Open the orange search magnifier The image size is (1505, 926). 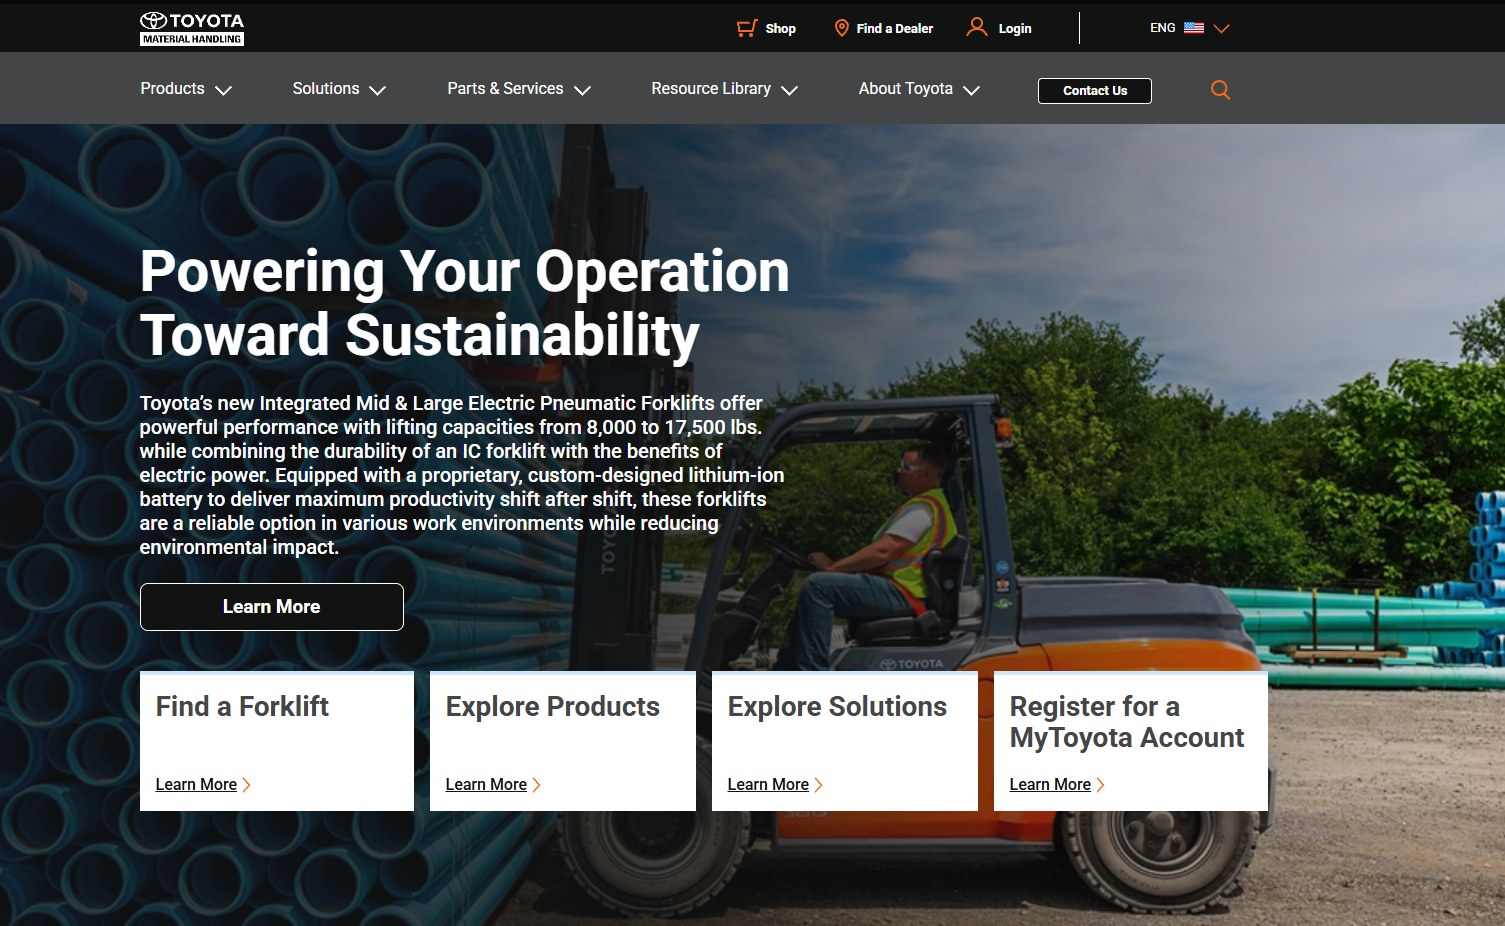point(1220,90)
